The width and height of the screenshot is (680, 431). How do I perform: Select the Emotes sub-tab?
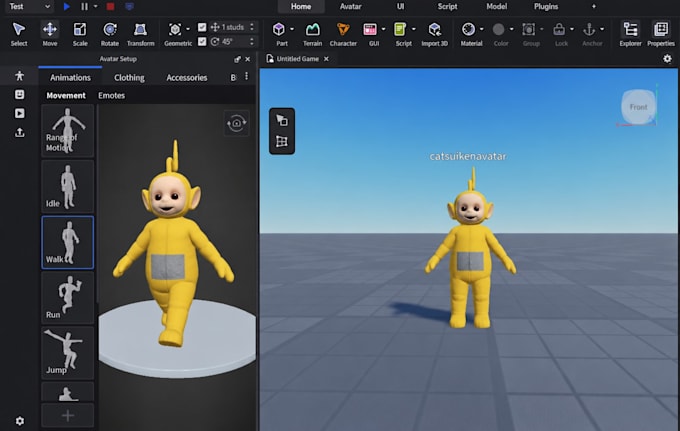coord(111,95)
